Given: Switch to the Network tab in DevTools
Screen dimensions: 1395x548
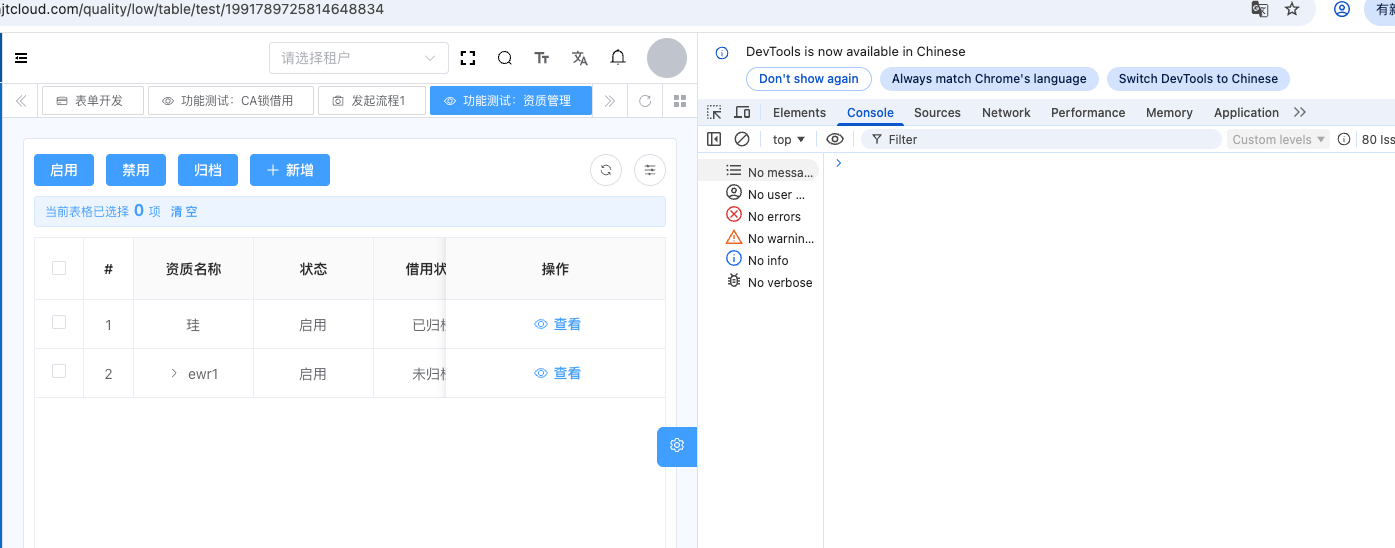Looking at the screenshot, I should click(1005, 113).
